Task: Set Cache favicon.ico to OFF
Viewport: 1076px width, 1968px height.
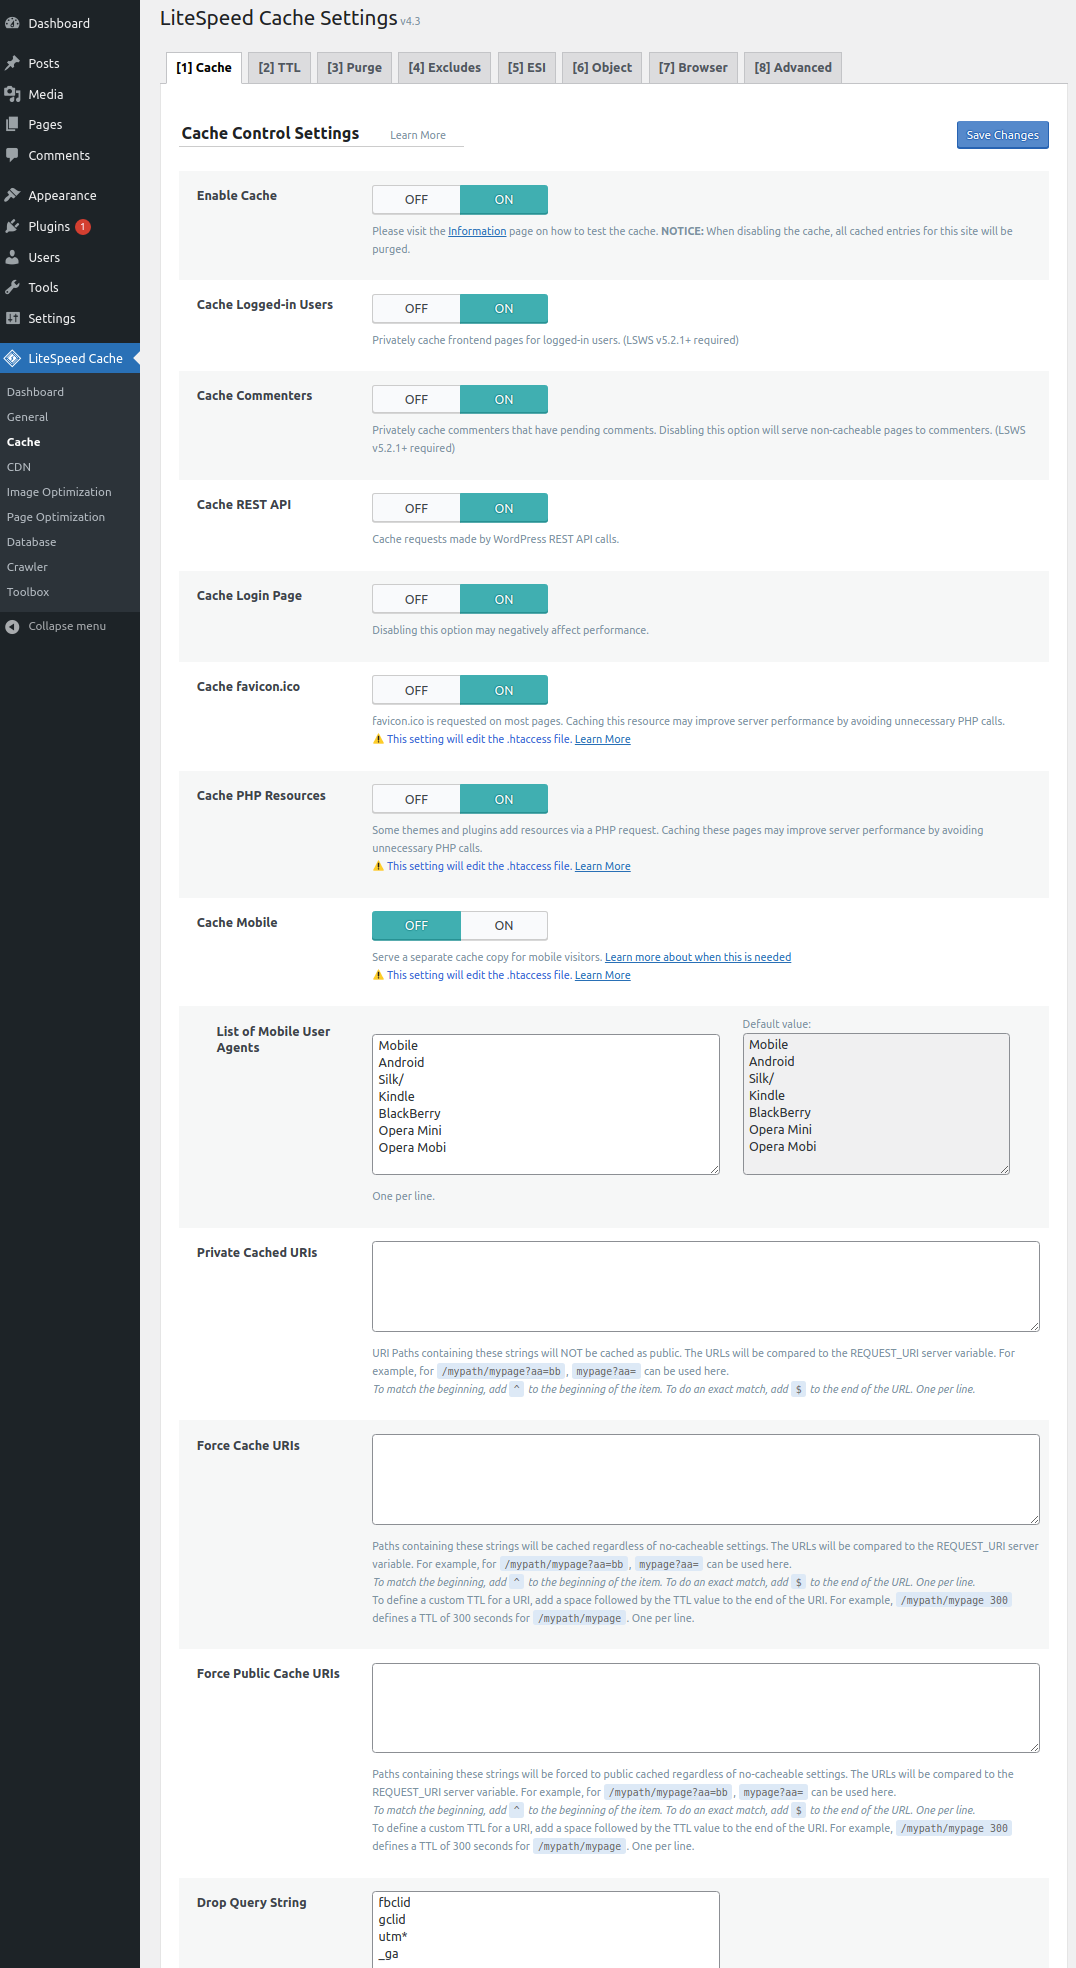Action: 416,691
